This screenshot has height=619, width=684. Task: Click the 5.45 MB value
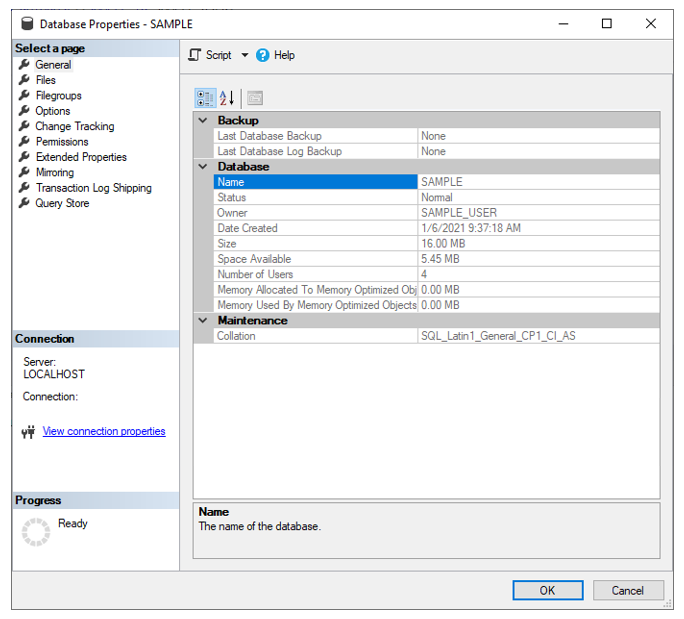pyautogui.click(x=440, y=259)
